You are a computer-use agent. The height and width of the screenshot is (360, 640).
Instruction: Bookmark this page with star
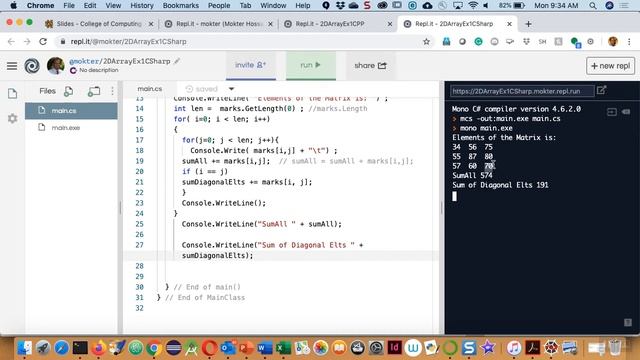[427, 42]
